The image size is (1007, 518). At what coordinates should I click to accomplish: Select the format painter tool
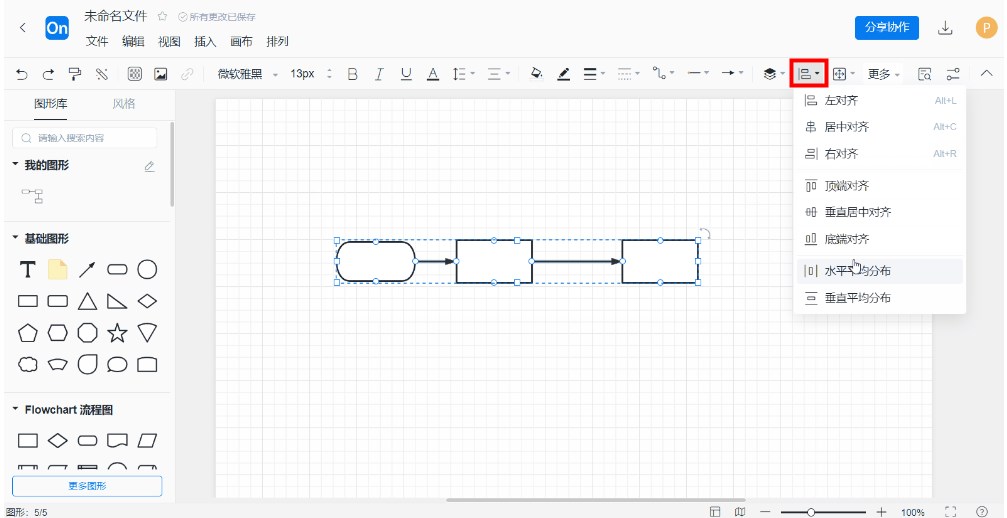point(75,74)
